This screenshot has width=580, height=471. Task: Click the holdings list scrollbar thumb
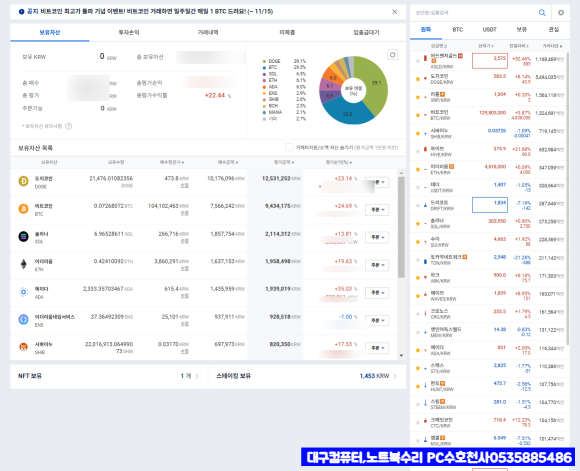pos(401,227)
